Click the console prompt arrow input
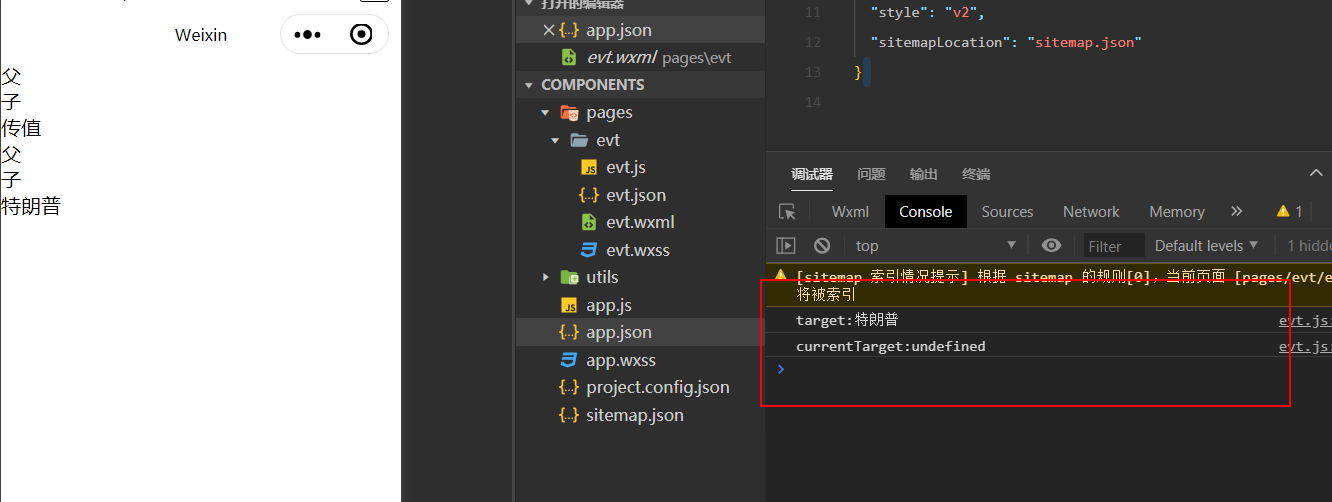Screen dimensions: 1332x502 coord(781,369)
